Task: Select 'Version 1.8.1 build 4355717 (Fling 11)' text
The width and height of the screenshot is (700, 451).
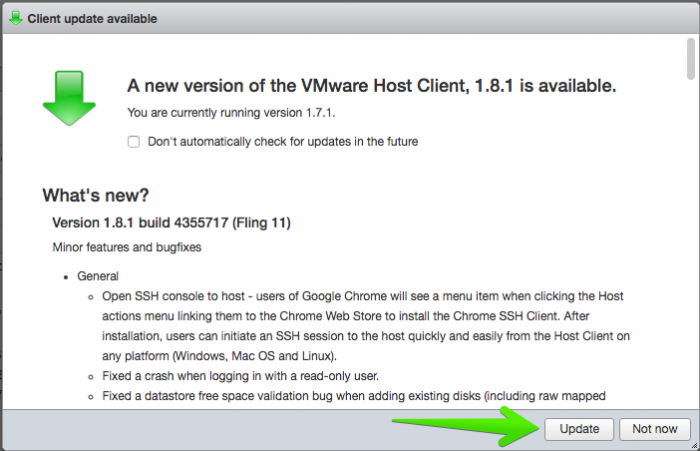Action: pos(171,222)
